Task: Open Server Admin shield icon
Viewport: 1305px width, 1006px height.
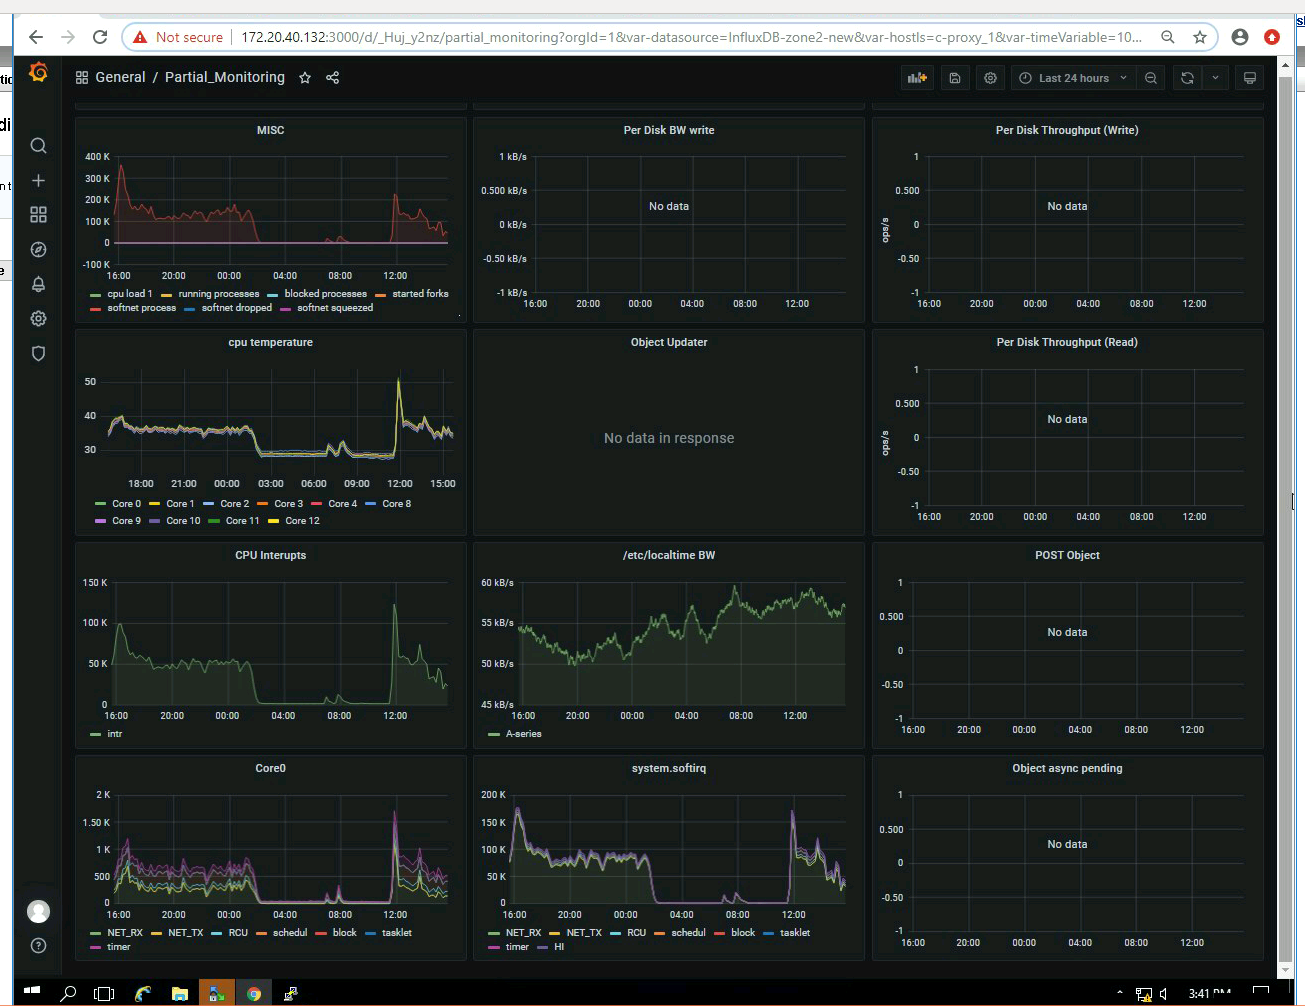Action: point(38,353)
